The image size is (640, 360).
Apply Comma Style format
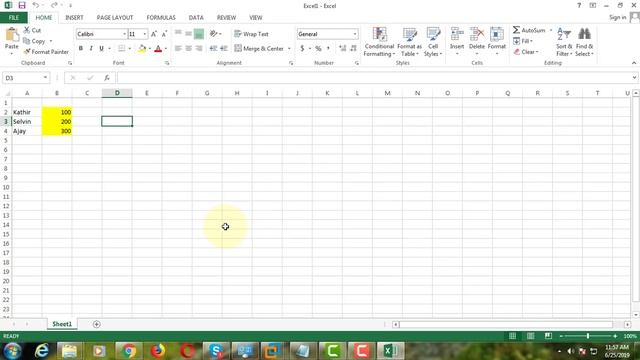[x=328, y=49]
